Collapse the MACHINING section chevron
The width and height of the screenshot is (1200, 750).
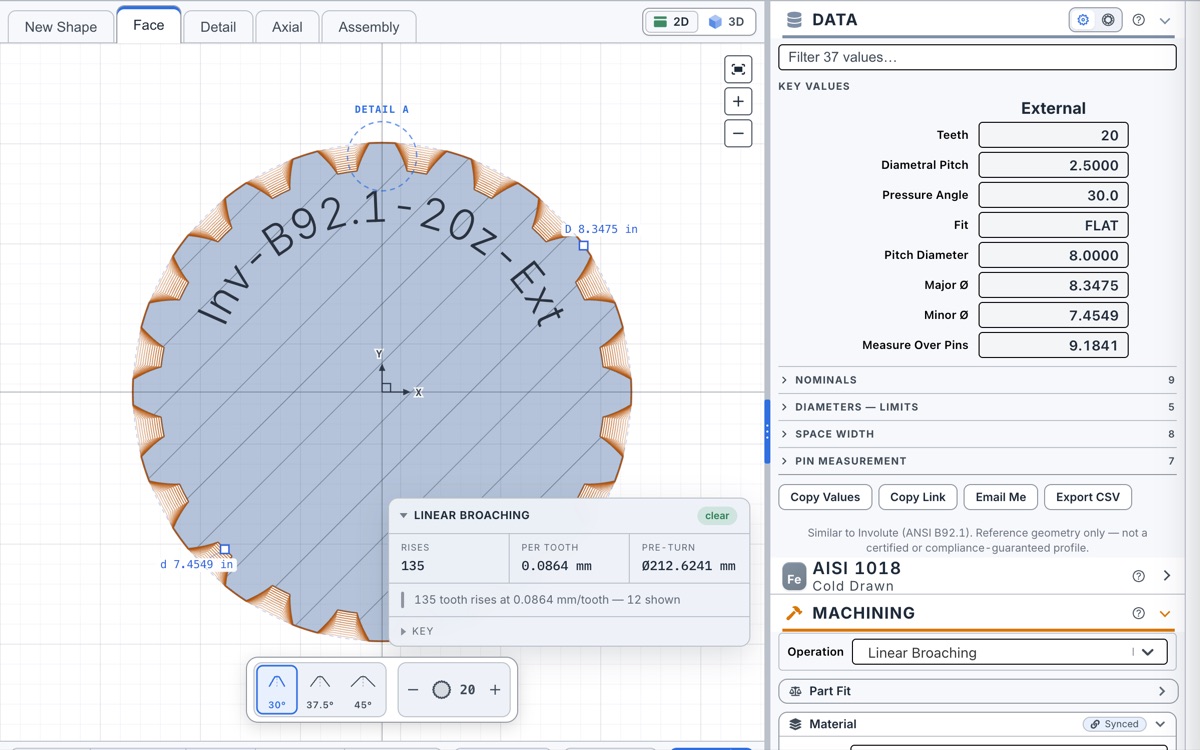point(1165,613)
